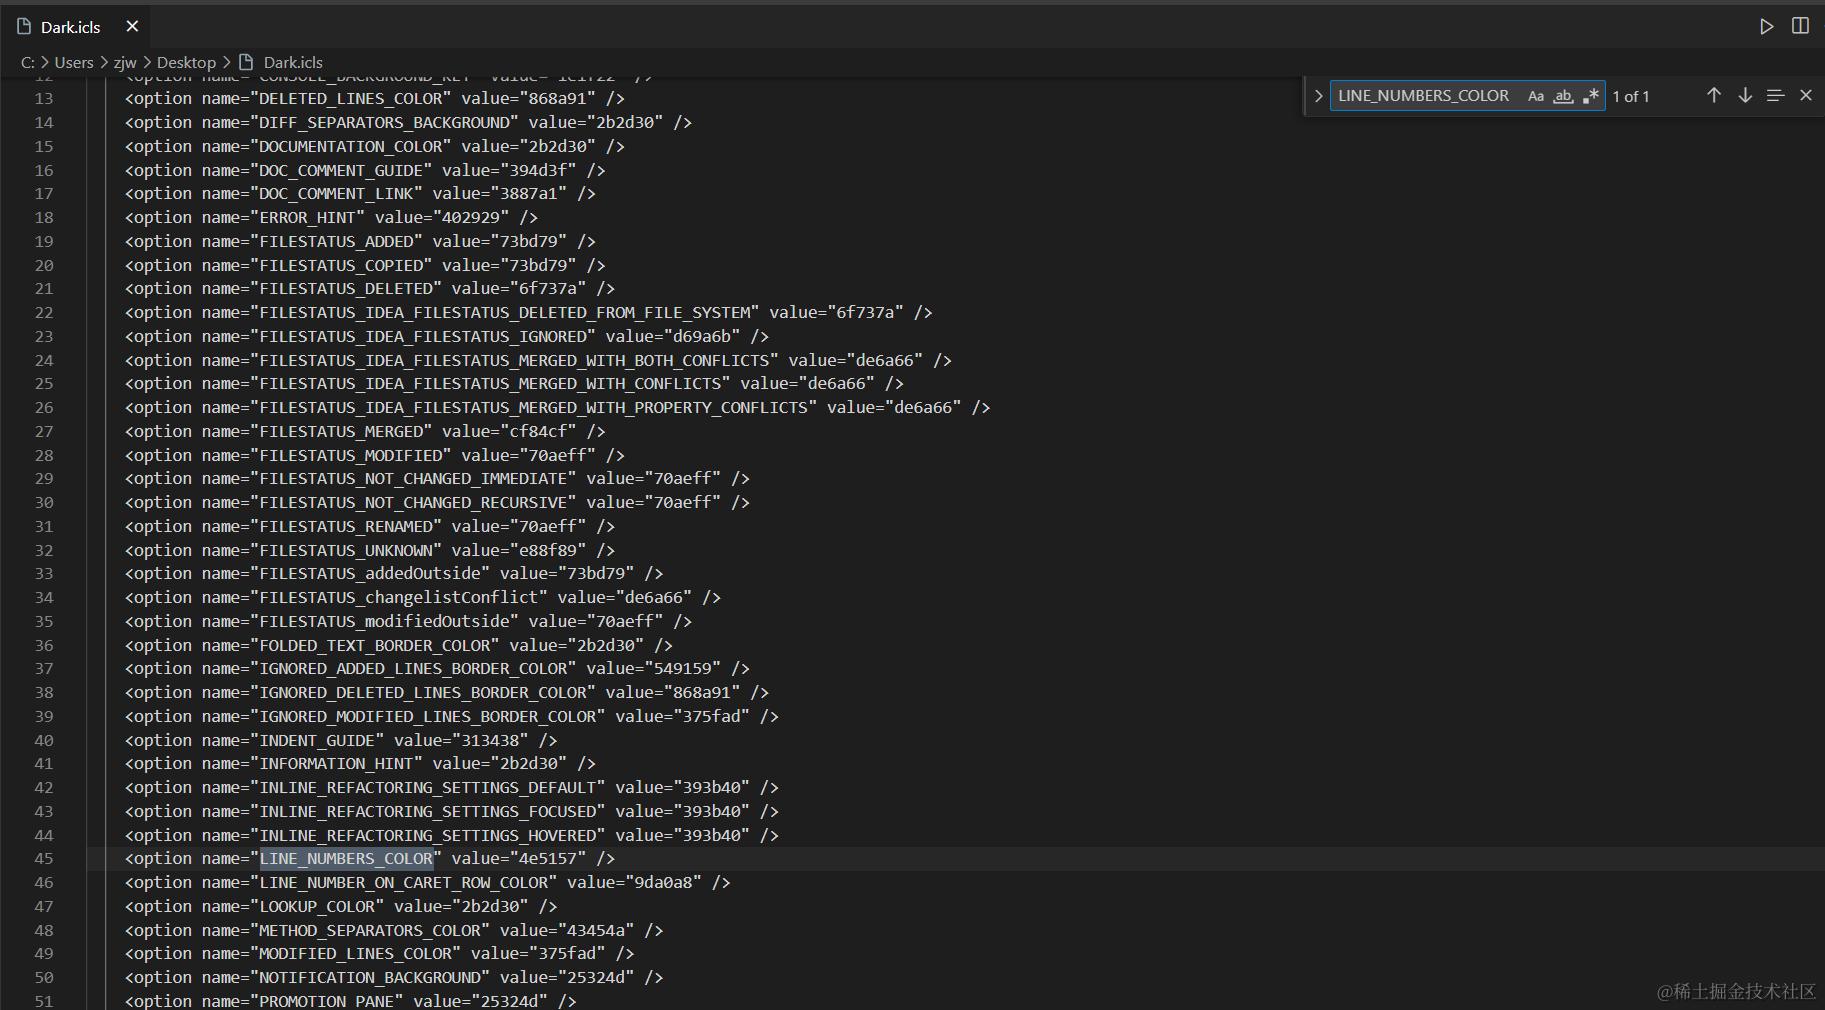The height and width of the screenshot is (1010, 1825).
Task: Click DIFF_SEPARATORS_BACKGROUND option name
Action: [x=384, y=122]
